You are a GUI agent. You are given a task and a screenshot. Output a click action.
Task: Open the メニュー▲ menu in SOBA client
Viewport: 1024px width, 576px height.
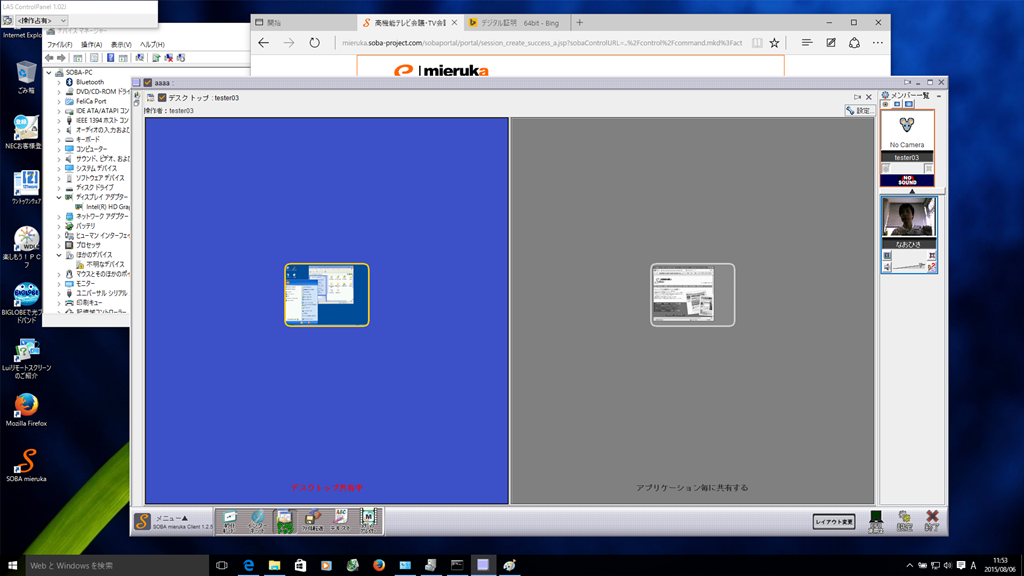172,518
